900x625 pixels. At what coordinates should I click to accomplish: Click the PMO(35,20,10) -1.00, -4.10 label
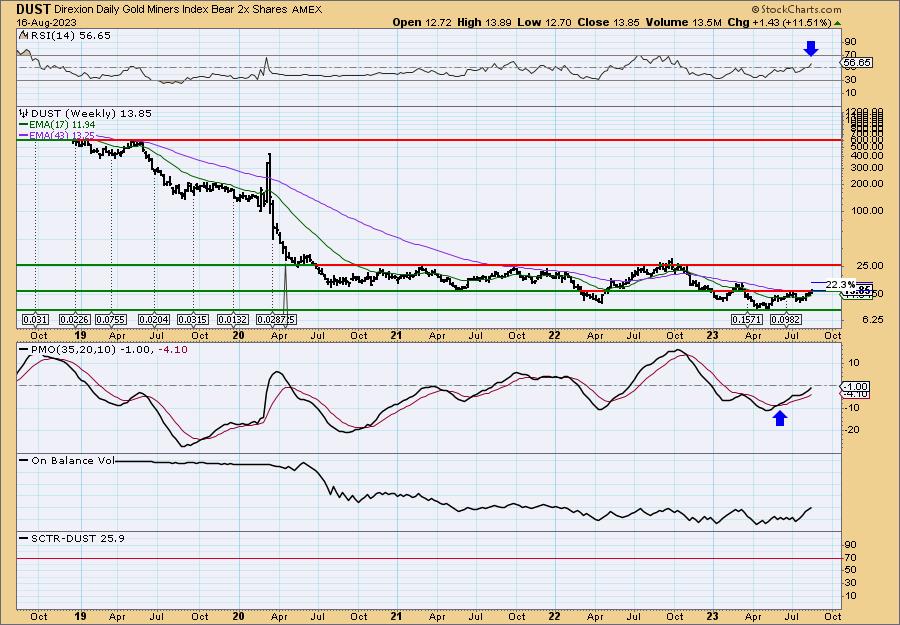(x=108, y=350)
